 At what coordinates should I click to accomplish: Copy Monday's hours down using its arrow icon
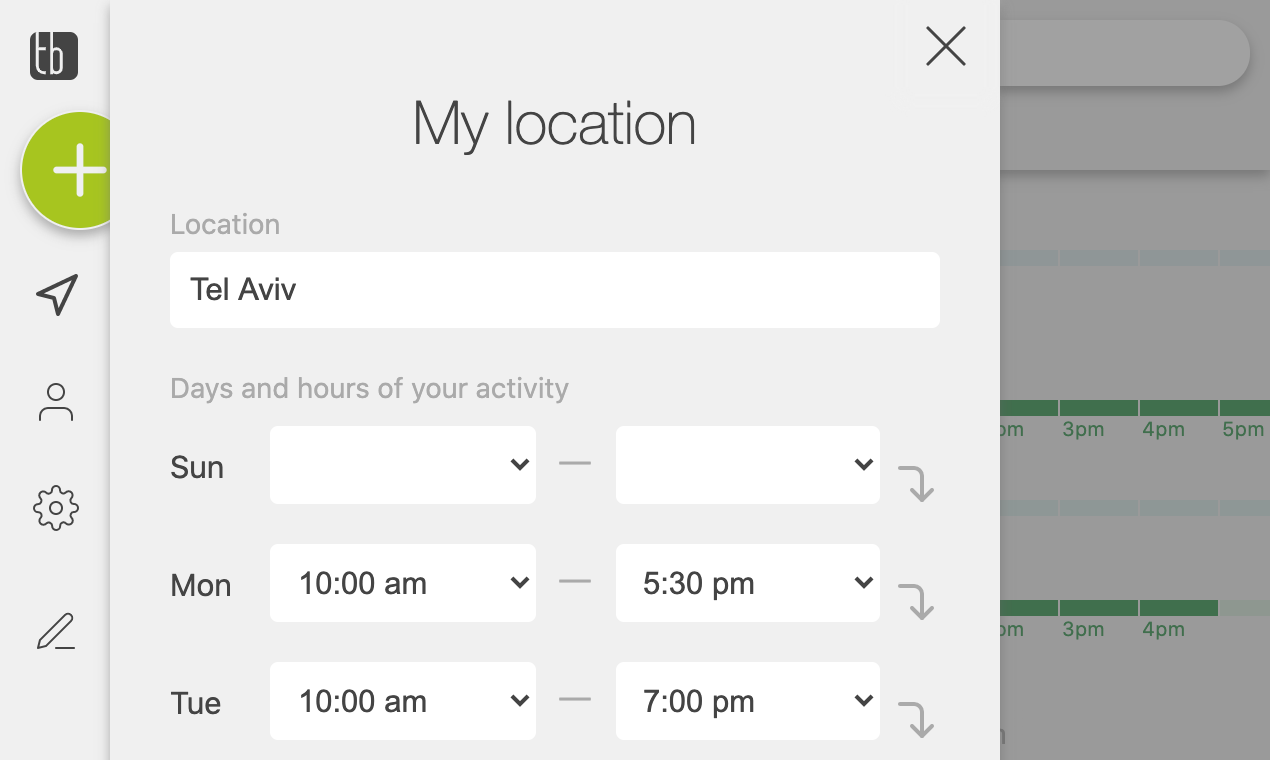pyautogui.click(x=918, y=602)
